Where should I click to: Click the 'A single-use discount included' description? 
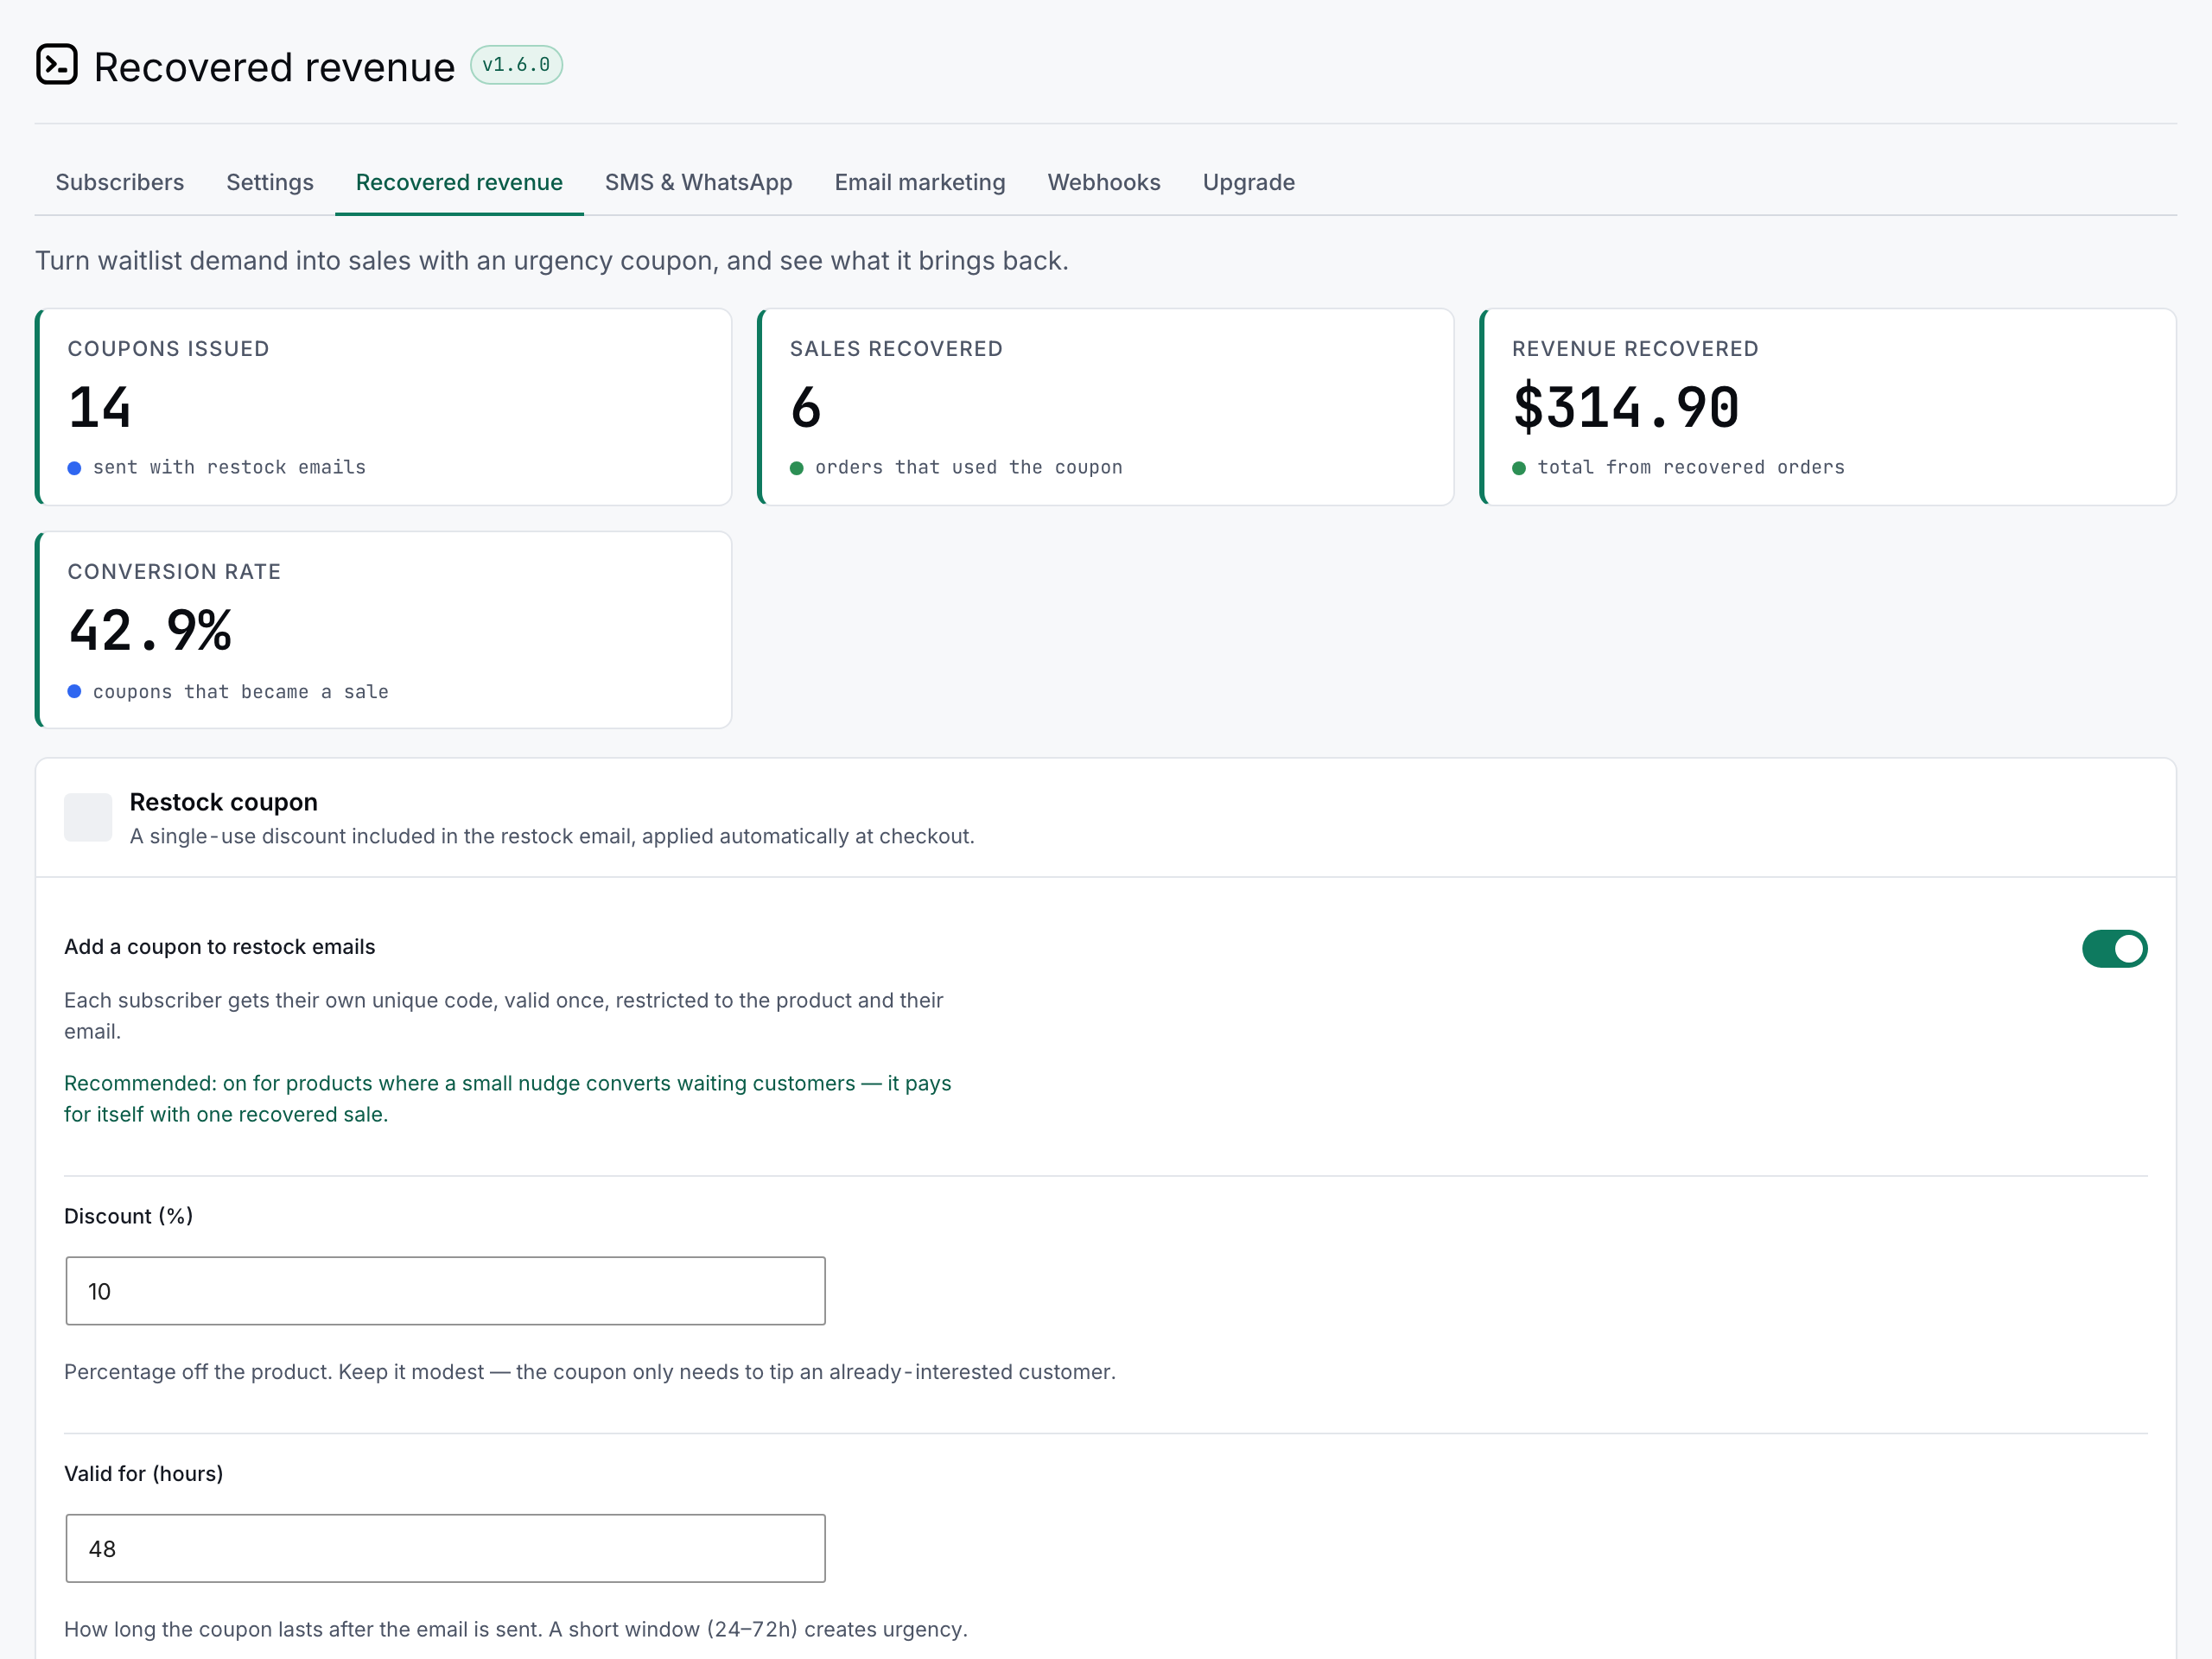552,836
